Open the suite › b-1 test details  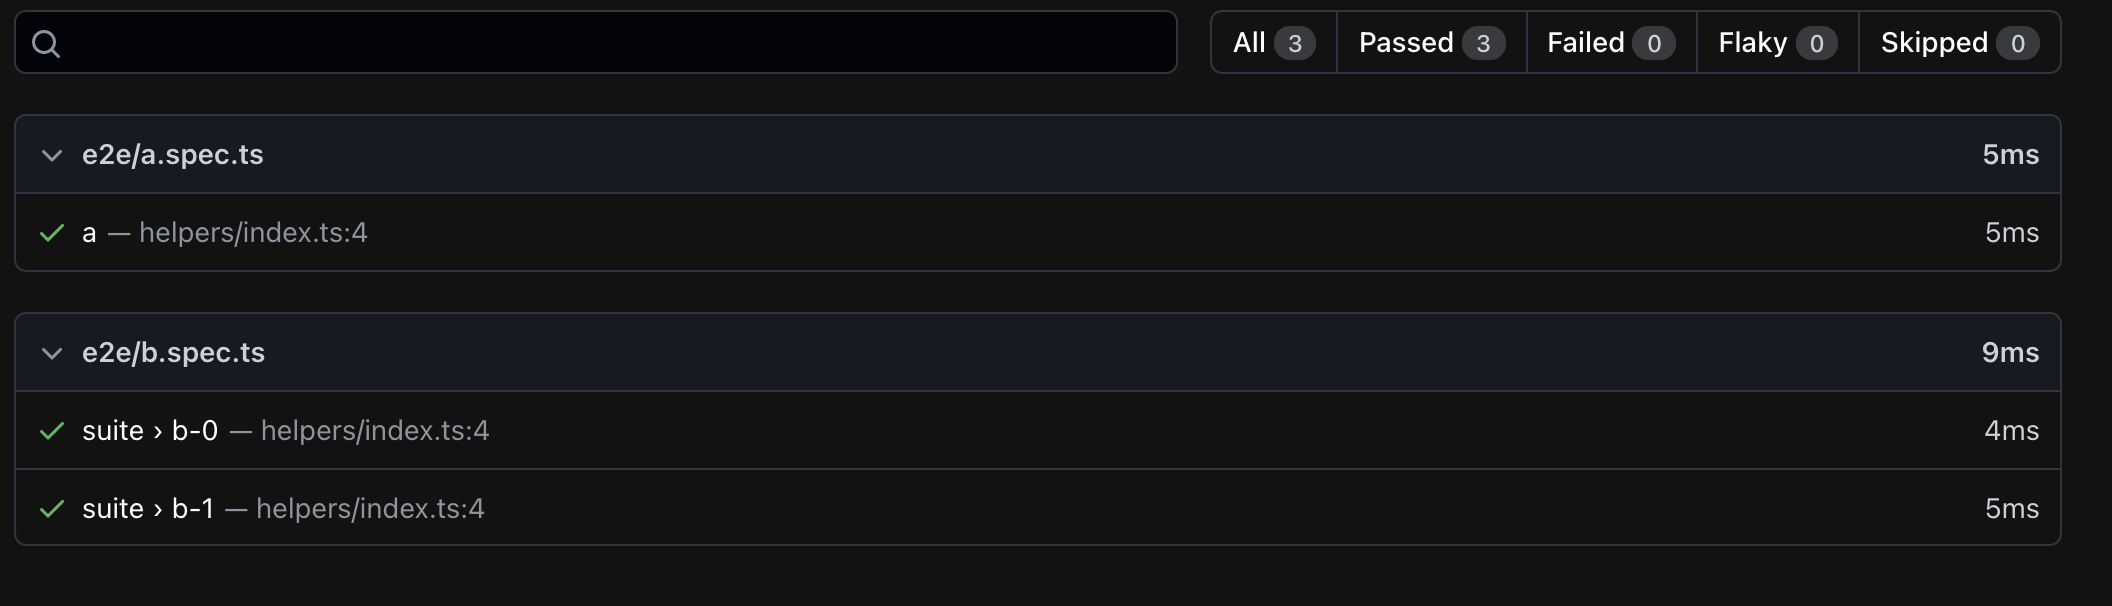click(x=150, y=508)
